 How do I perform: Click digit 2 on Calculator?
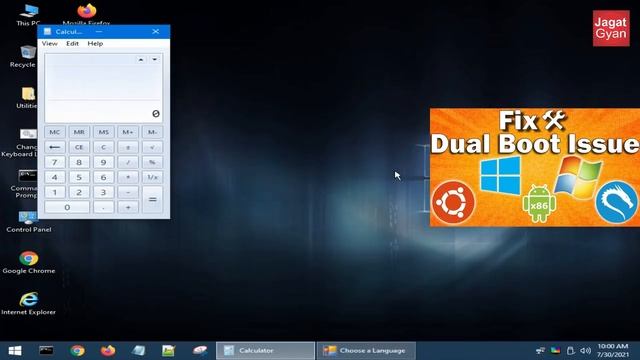click(79, 192)
